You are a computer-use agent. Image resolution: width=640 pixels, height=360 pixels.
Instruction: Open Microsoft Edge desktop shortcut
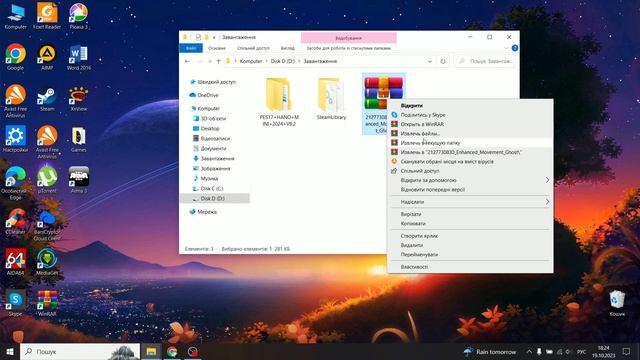16,183
